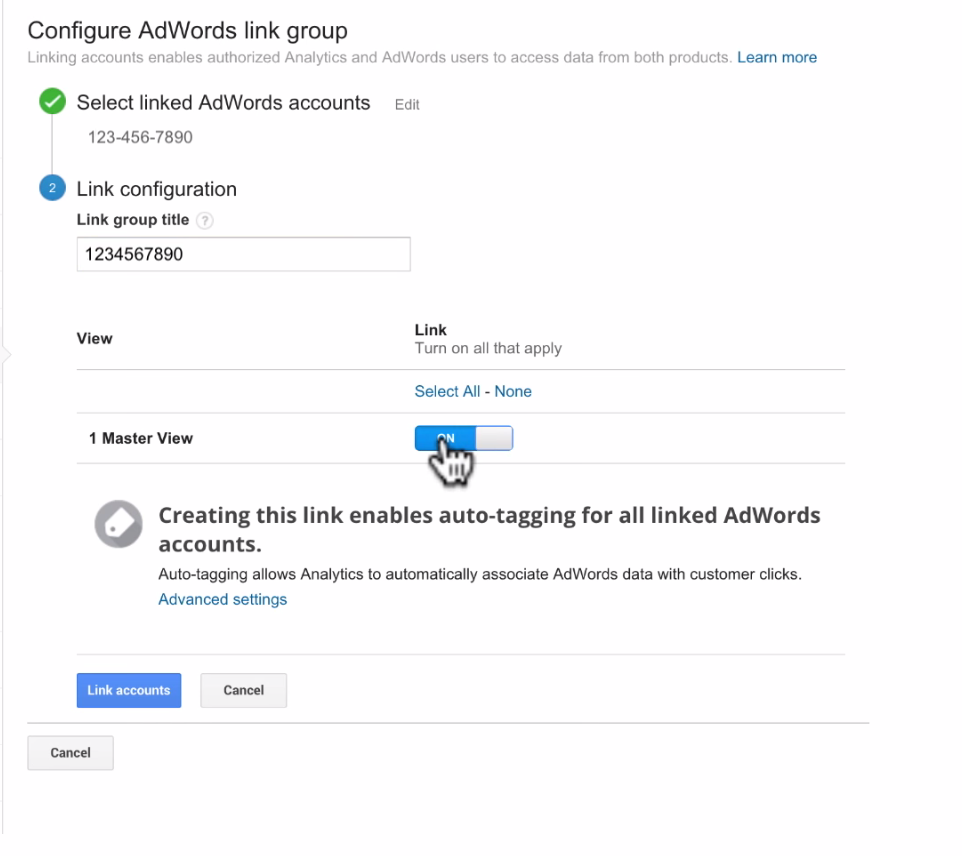Click the 123-456-7890 account ID text
The width and height of the screenshot is (962, 856).
[x=140, y=137]
